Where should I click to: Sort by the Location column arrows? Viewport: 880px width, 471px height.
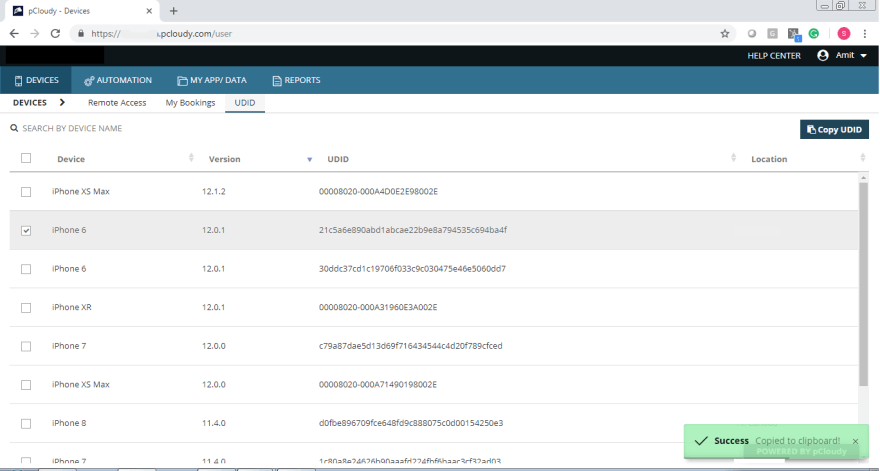point(863,158)
